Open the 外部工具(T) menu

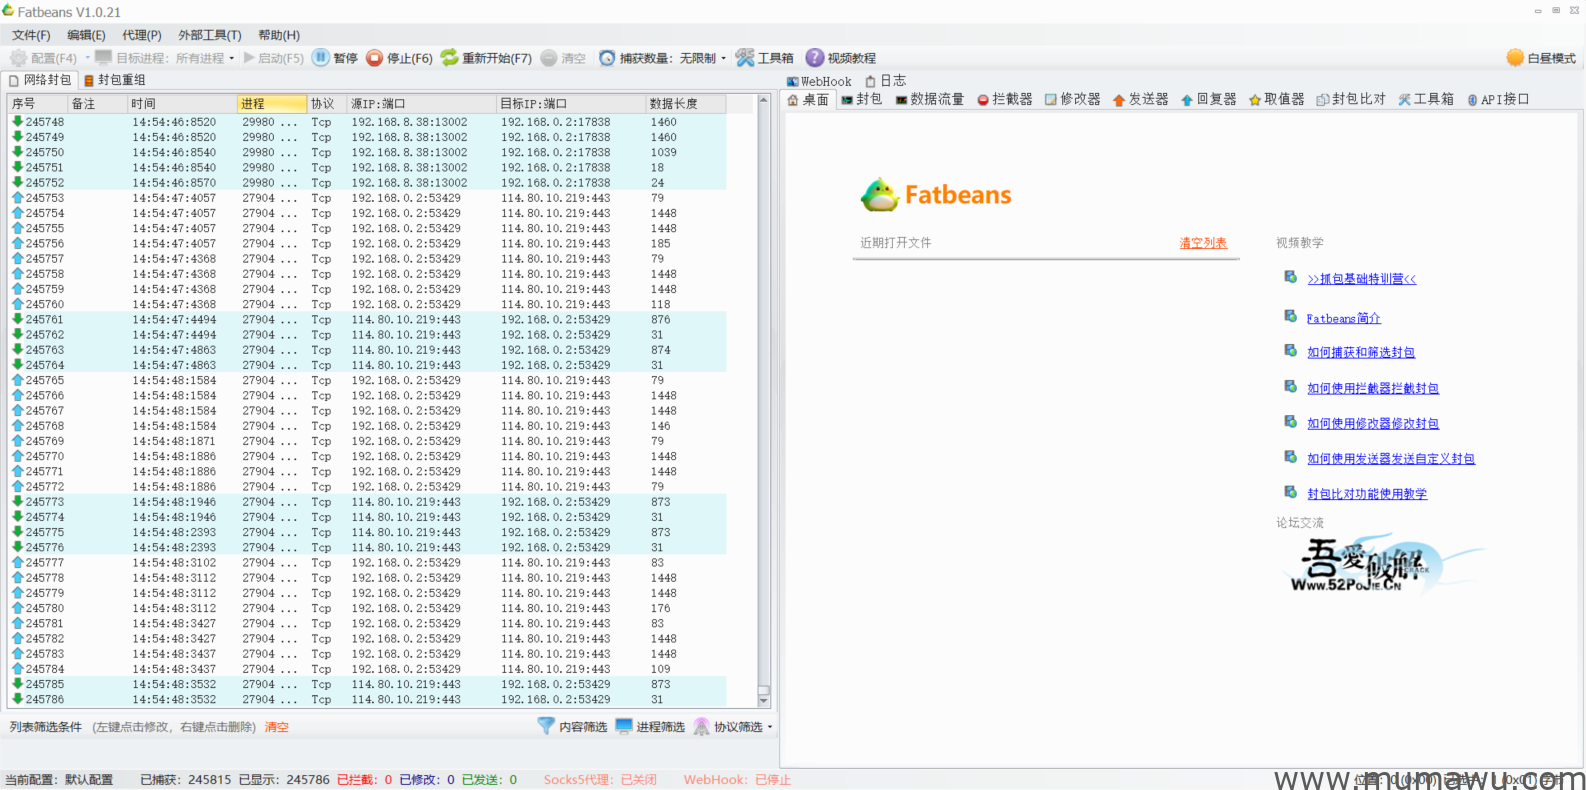point(209,35)
